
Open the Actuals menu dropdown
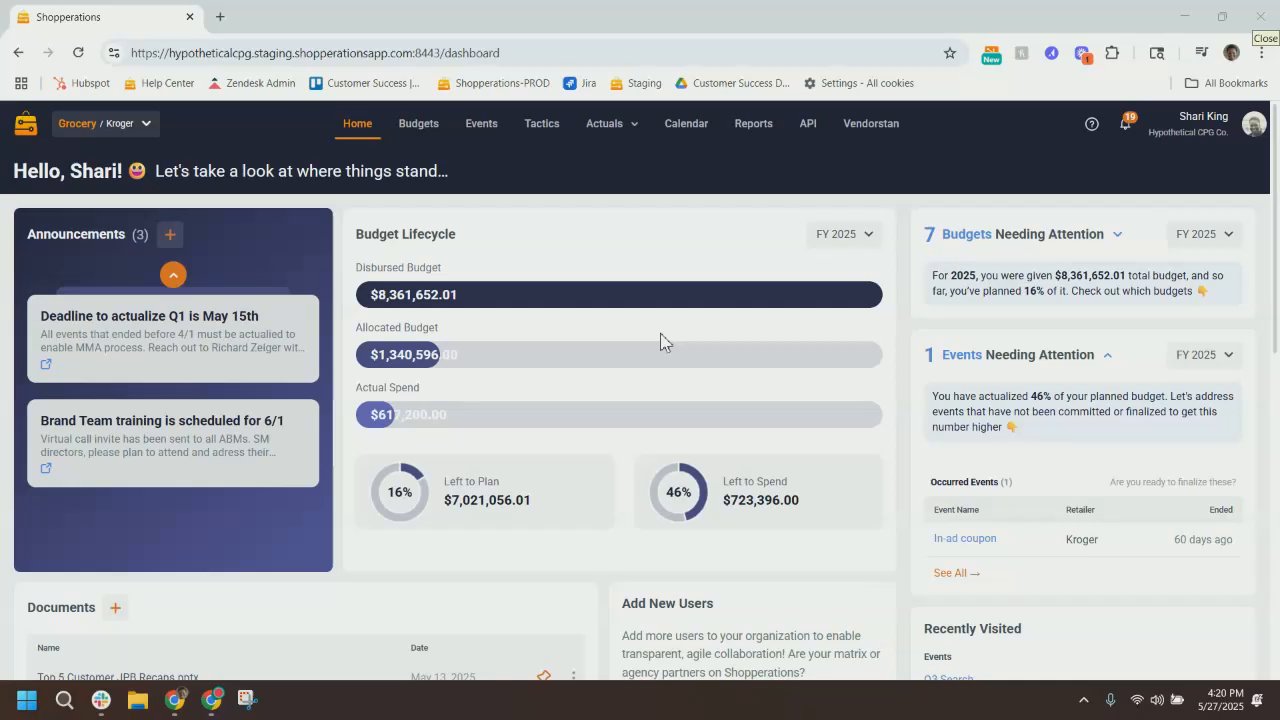point(612,124)
